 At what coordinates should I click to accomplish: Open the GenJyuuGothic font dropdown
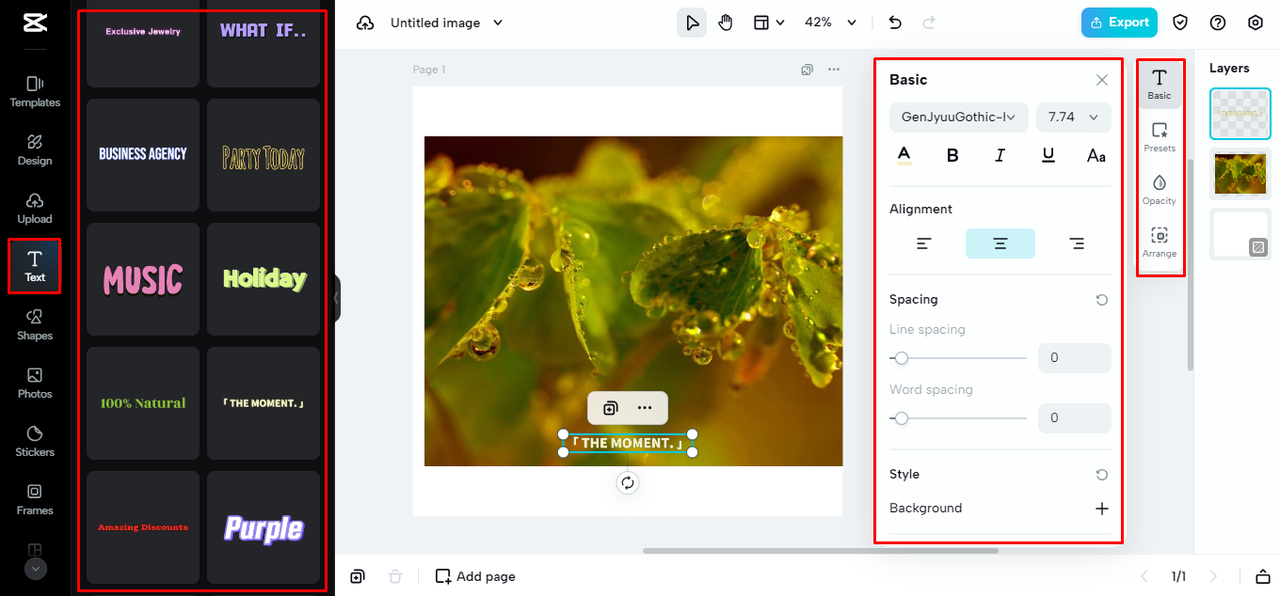(x=959, y=117)
